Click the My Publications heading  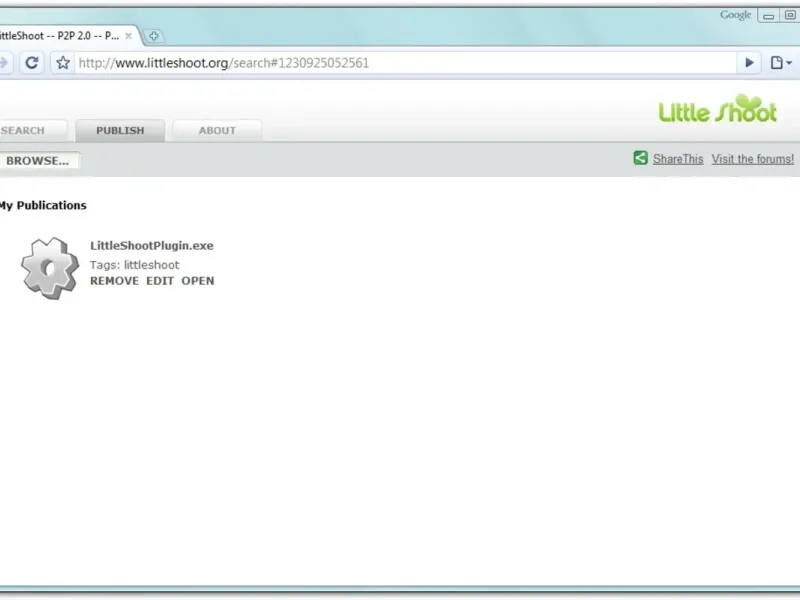tap(43, 206)
